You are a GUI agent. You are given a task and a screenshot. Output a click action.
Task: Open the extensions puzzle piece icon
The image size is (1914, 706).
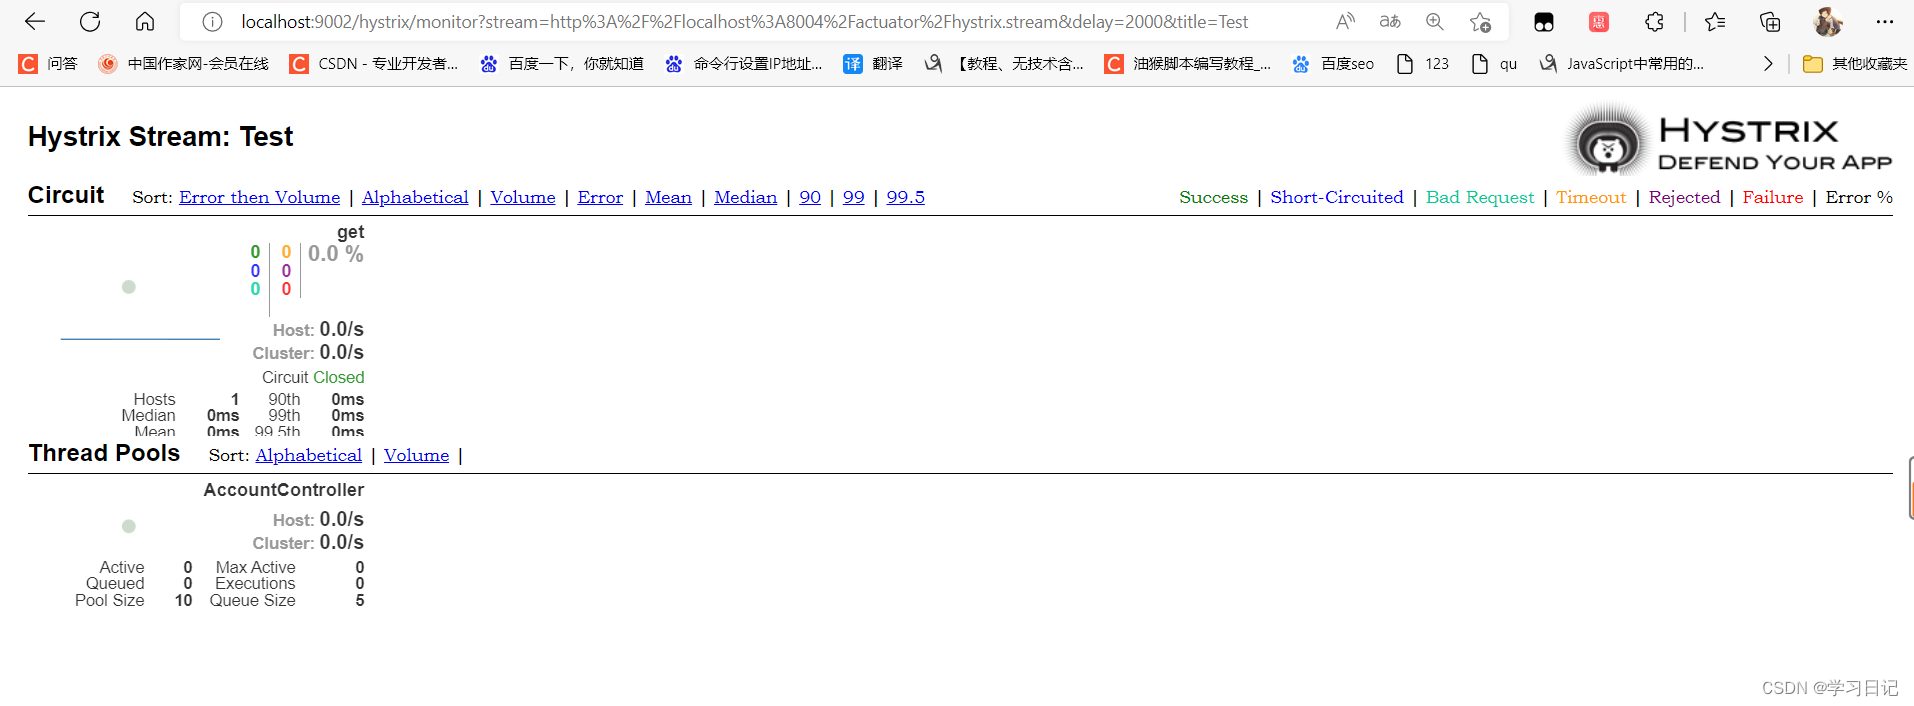[x=1655, y=21]
